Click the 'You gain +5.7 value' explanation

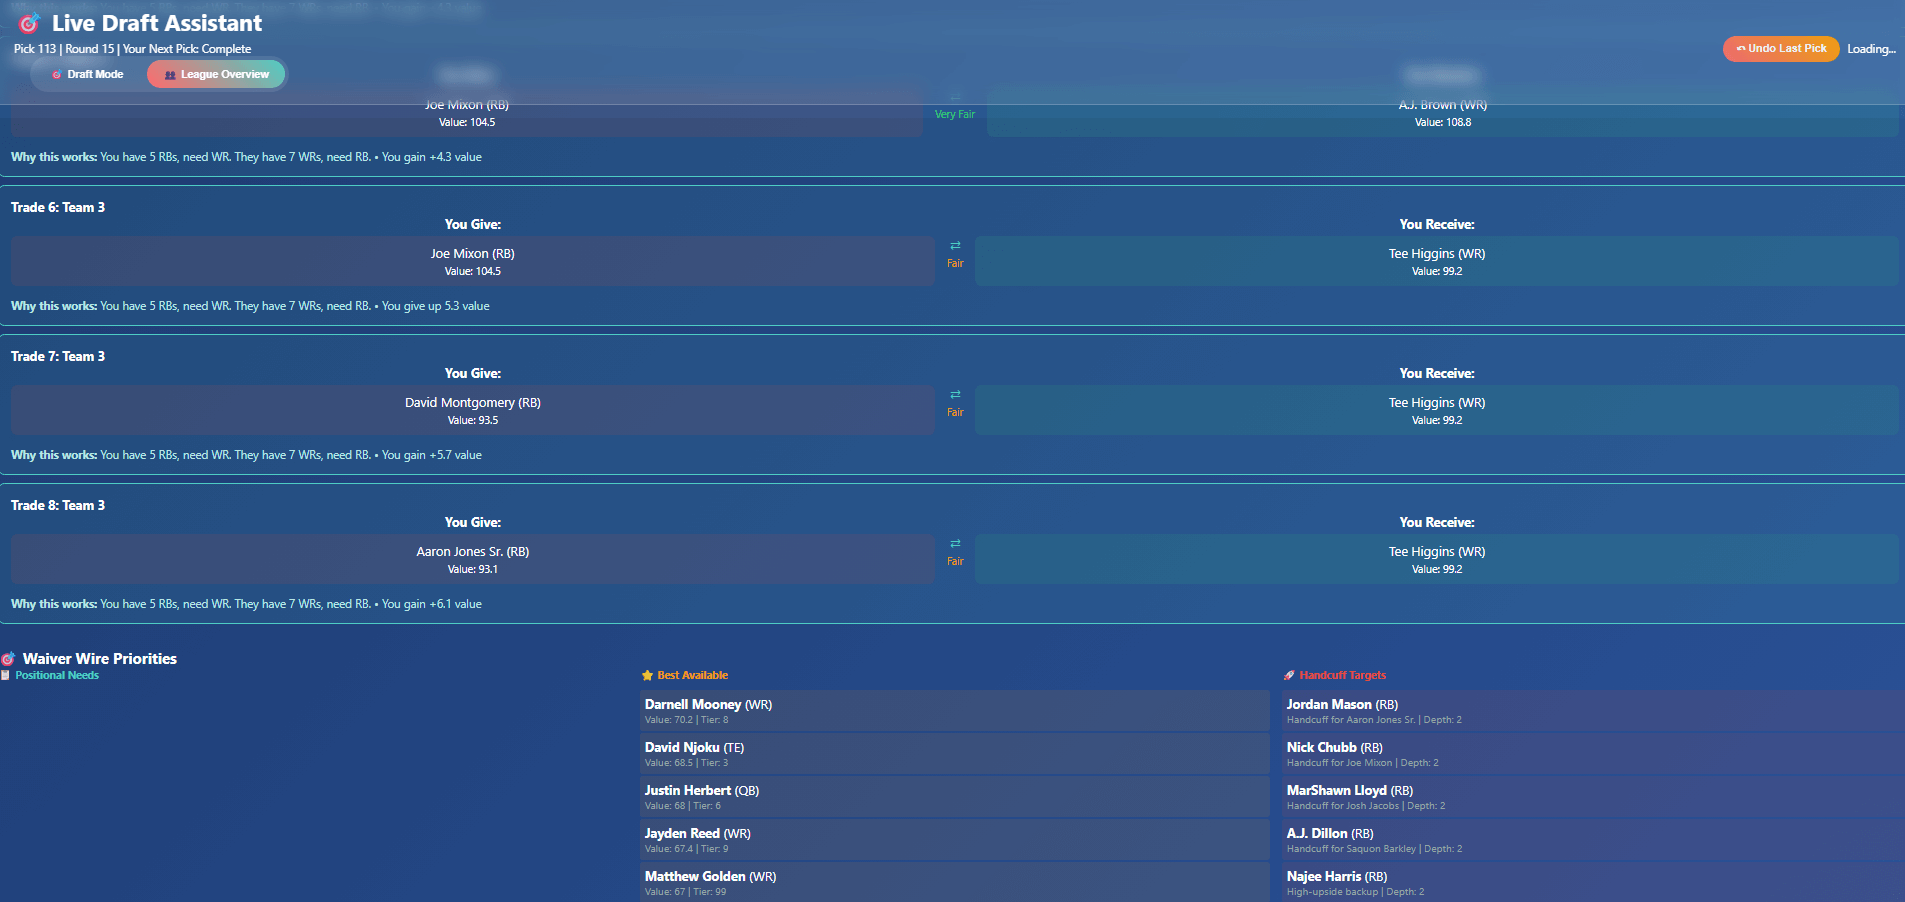pyautogui.click(x=432, y=455)
